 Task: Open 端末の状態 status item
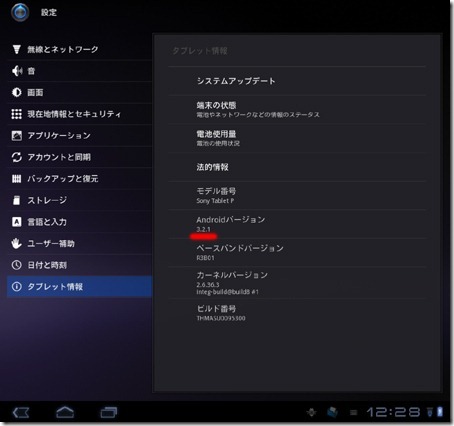[297, 110]
